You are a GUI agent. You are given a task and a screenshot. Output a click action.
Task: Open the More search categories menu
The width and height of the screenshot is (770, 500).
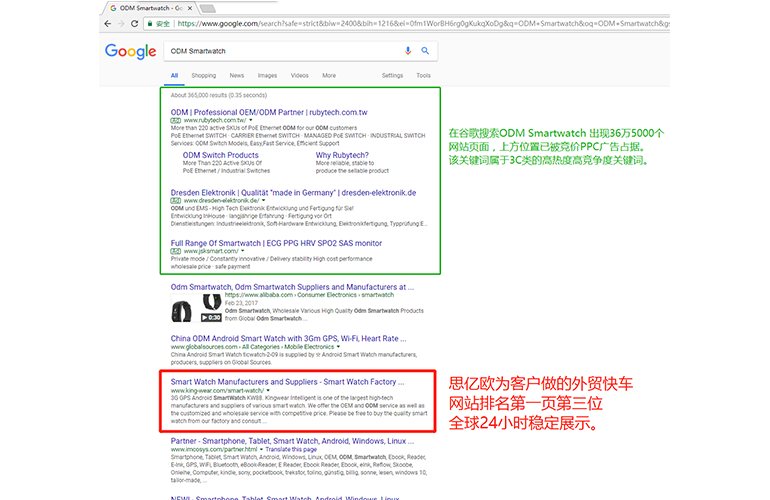(x=329, y=75)
